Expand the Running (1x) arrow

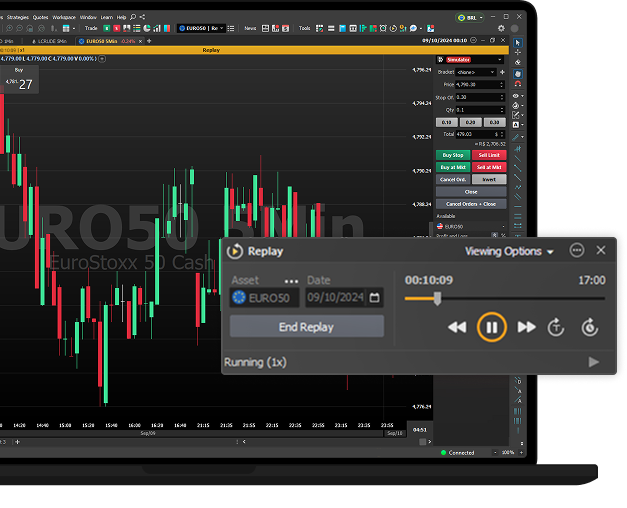coord(594,362)
